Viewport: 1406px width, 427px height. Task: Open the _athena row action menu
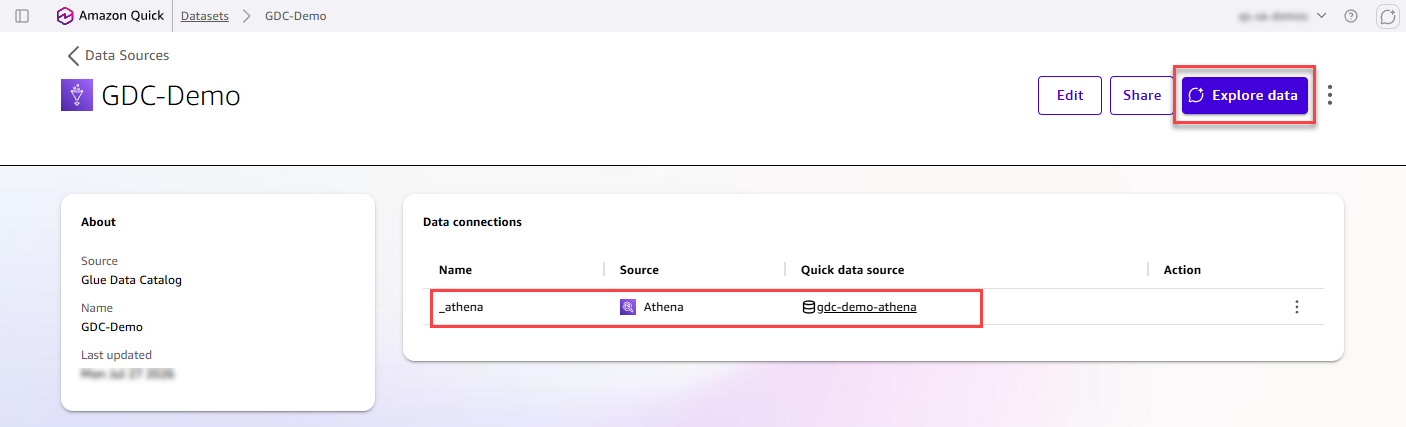coord(1297,307)
